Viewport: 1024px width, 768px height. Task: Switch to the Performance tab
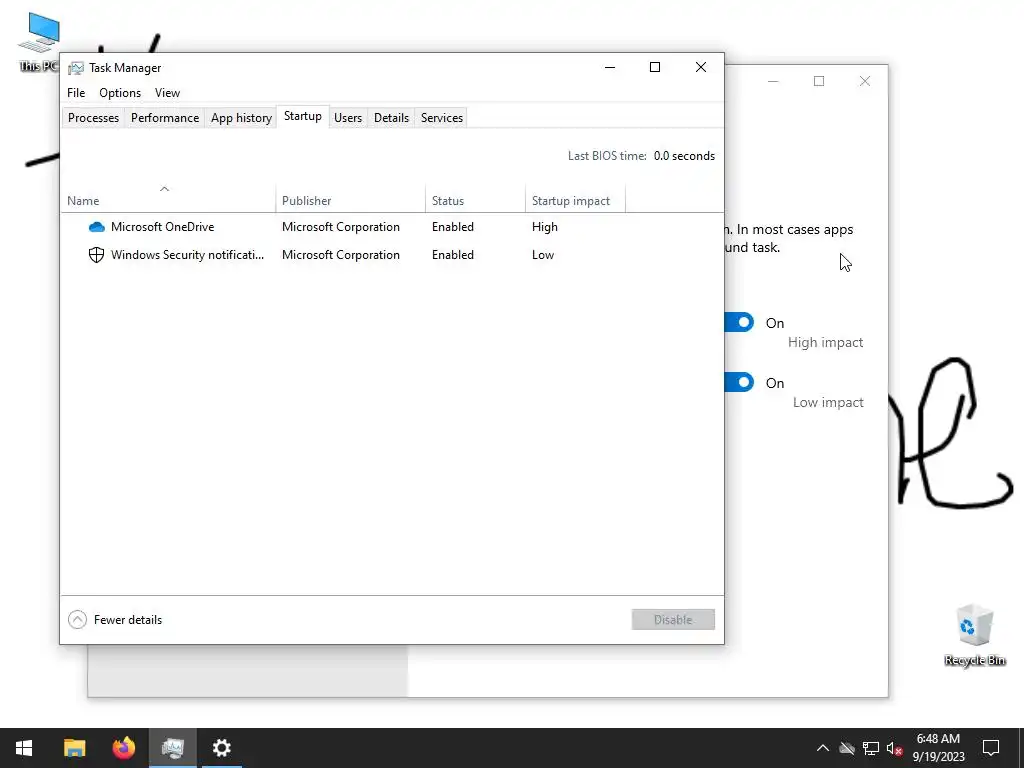[165, 118]
